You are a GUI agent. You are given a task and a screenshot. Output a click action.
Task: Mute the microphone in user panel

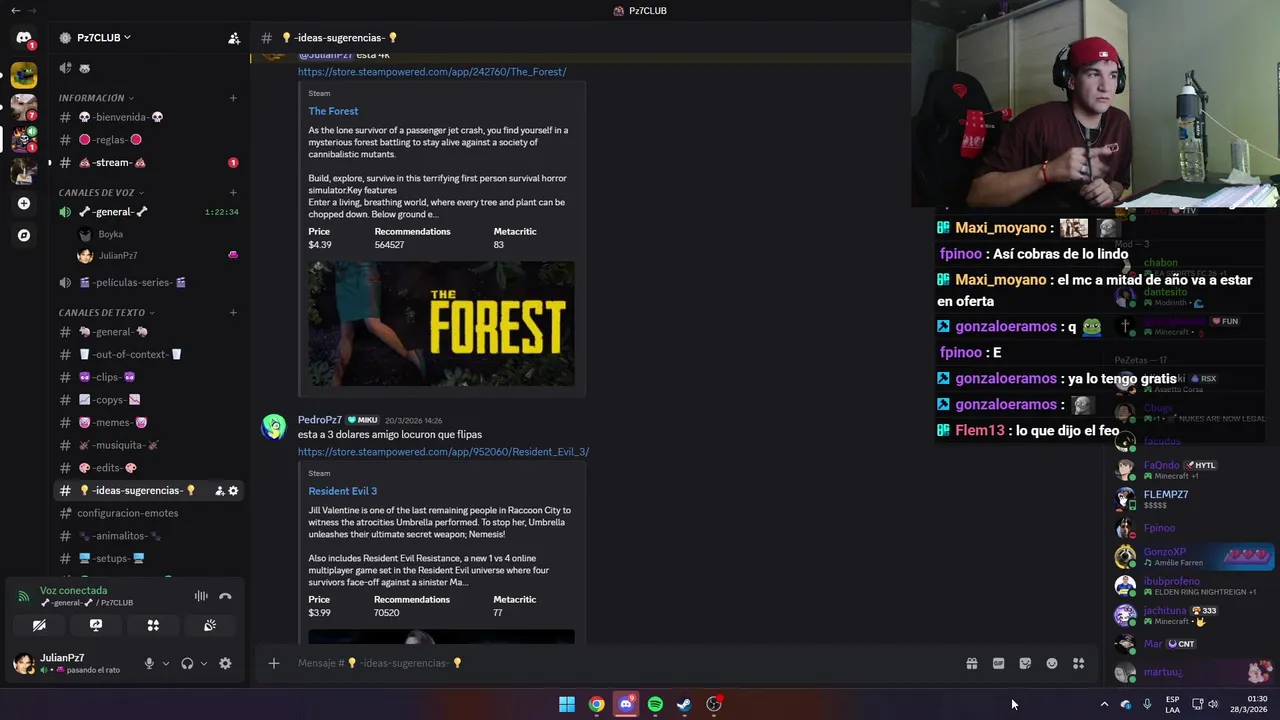(149, 663)
